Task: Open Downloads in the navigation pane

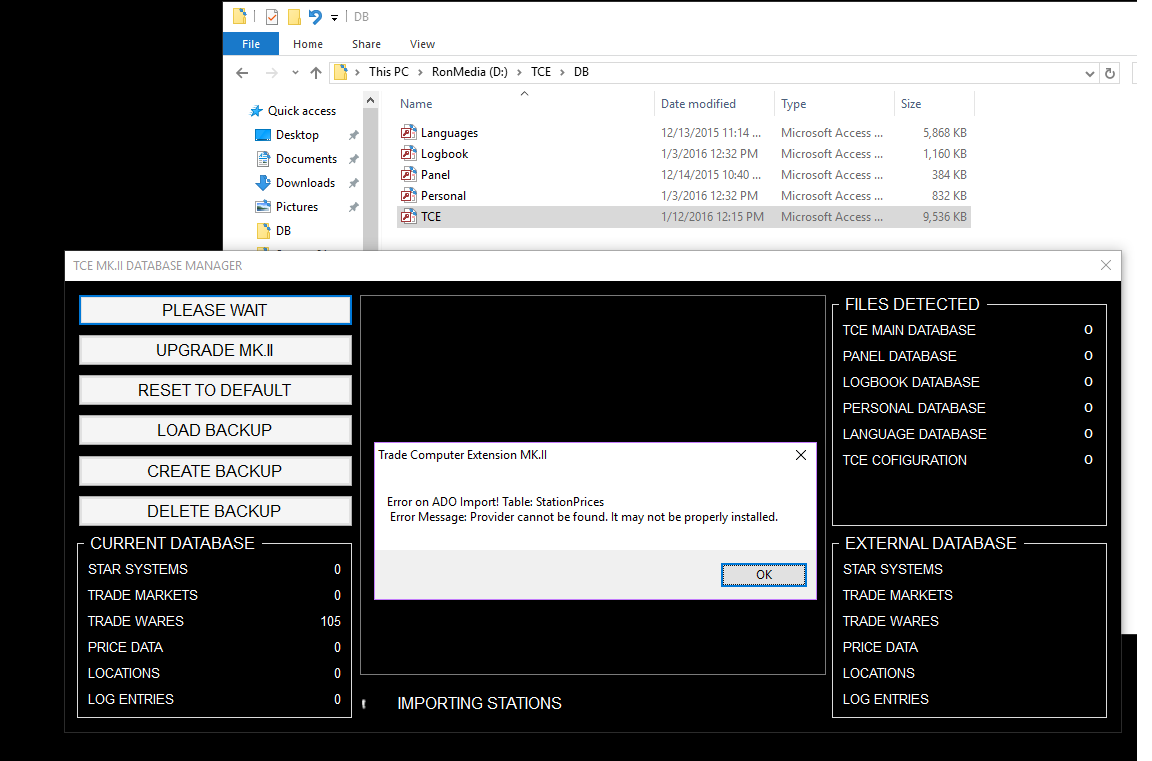Action: 305,183
